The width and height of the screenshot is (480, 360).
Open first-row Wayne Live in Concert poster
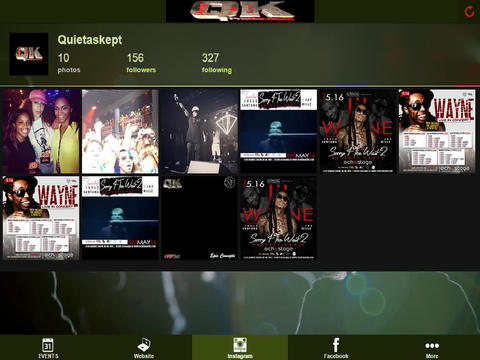tap(437, 131)
